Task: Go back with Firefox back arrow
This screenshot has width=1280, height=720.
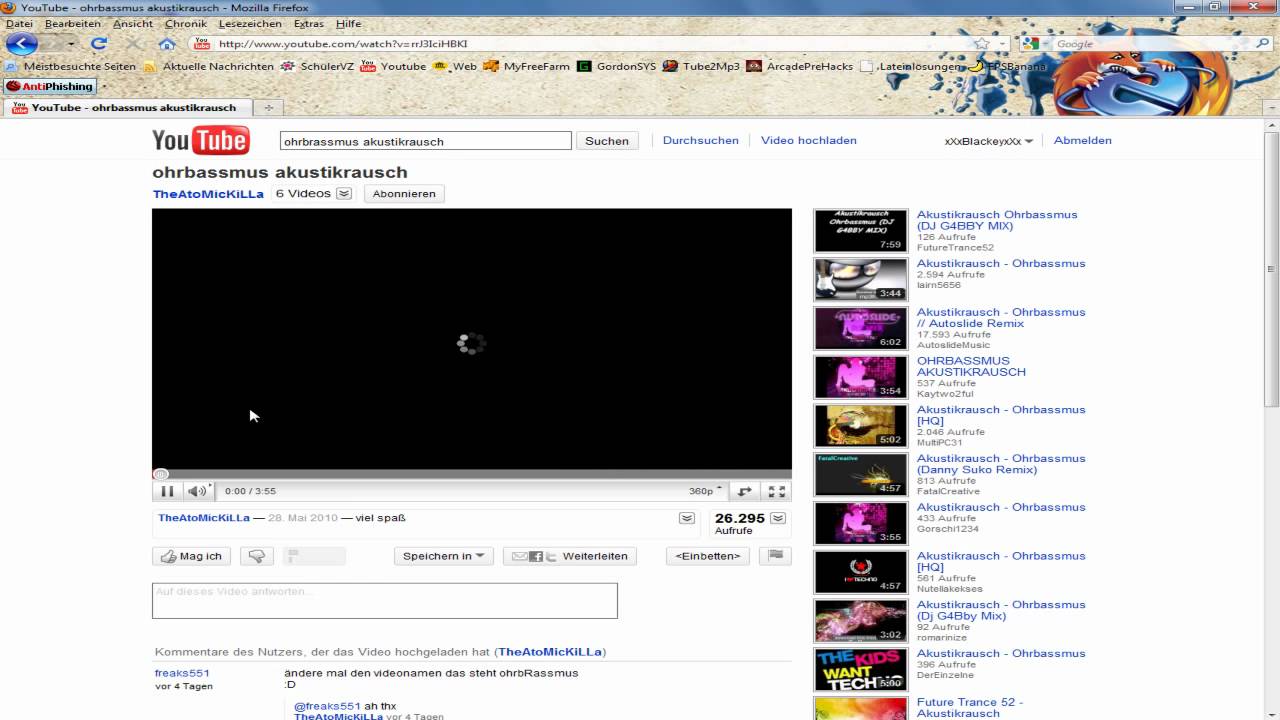Action: point(21,44)
